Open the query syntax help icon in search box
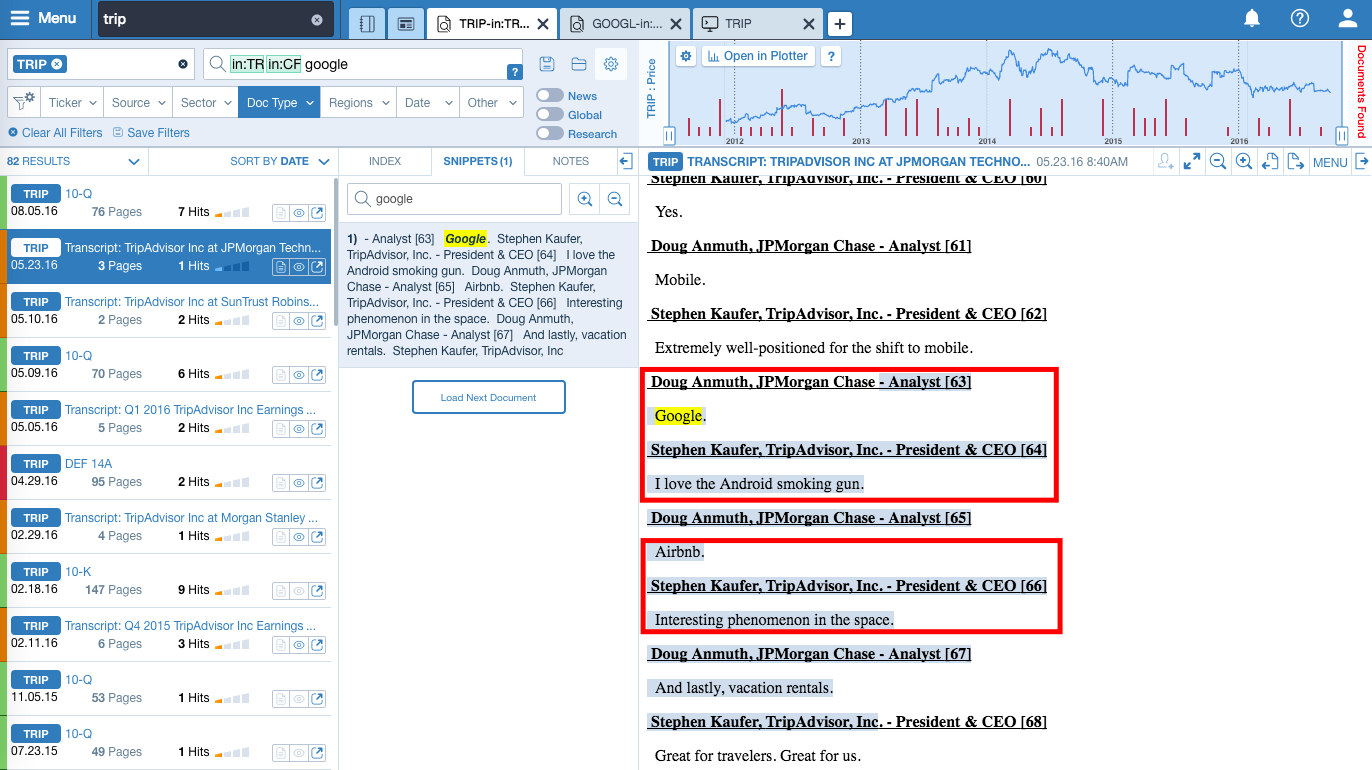Image resolution: width=1372 pixels, height=770 pixels. [515, 71]
